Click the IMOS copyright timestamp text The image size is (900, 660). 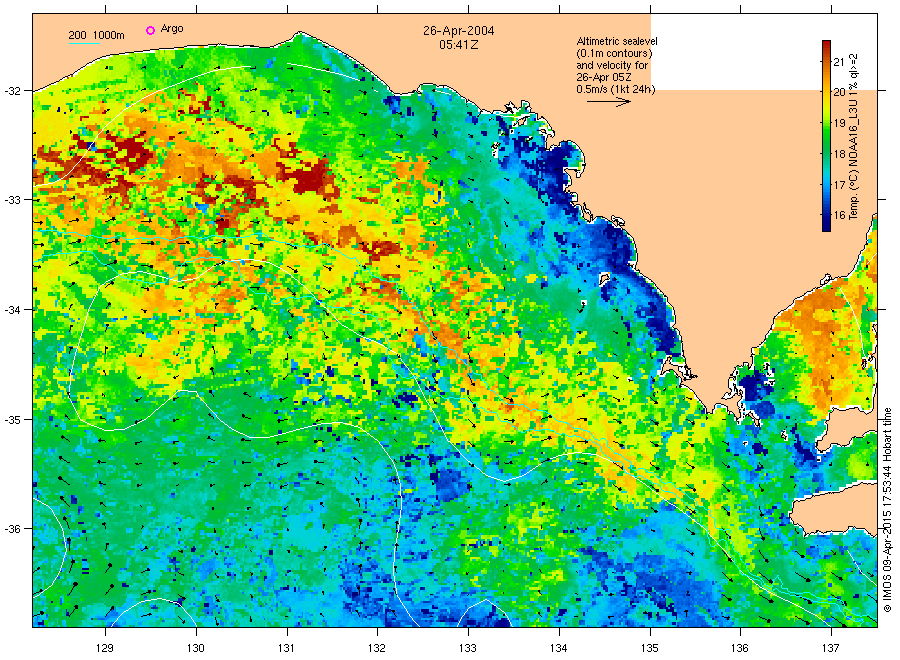[887, 510]
